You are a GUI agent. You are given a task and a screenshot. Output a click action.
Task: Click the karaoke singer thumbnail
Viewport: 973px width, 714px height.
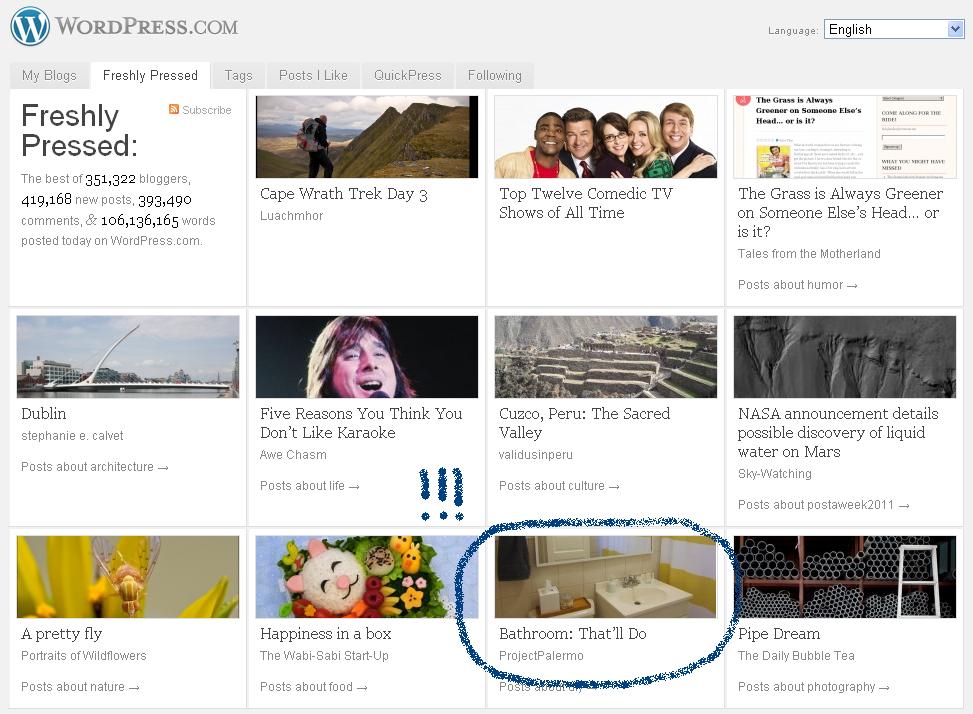pos(366,357)
